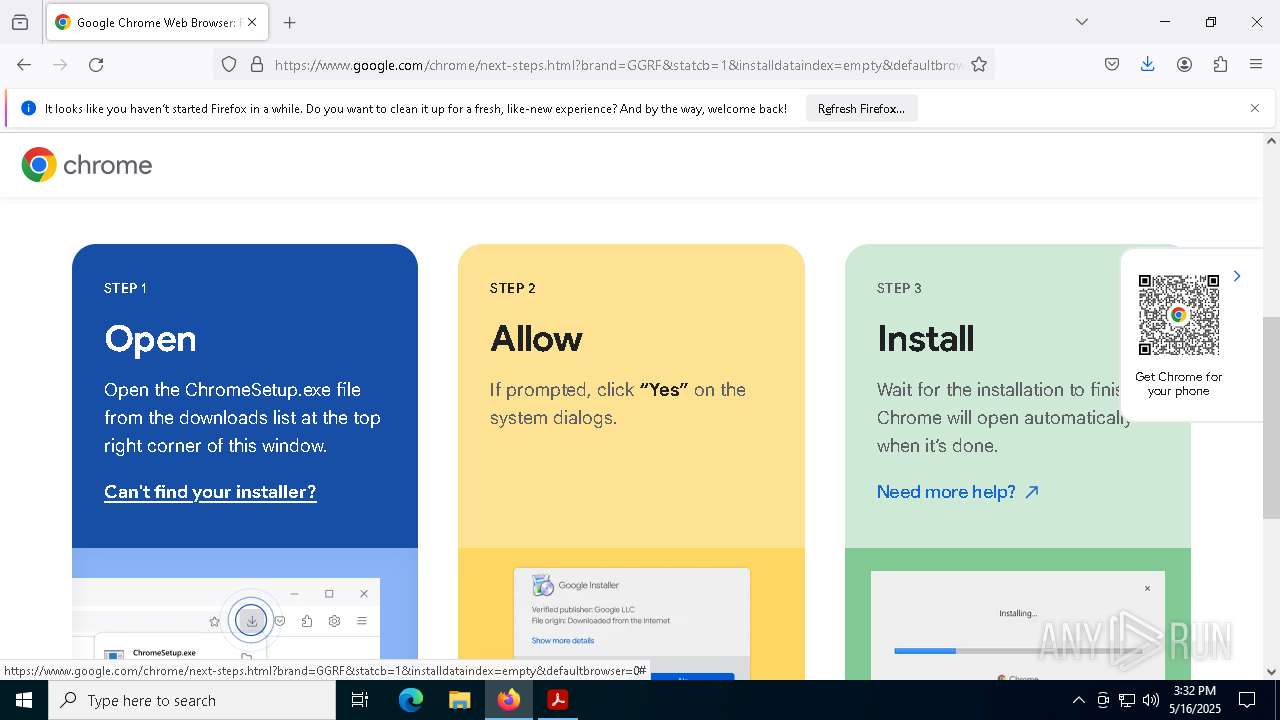Open tracking protection shield icon
This screenshot has width=1280, height=720.
point(229,64)
